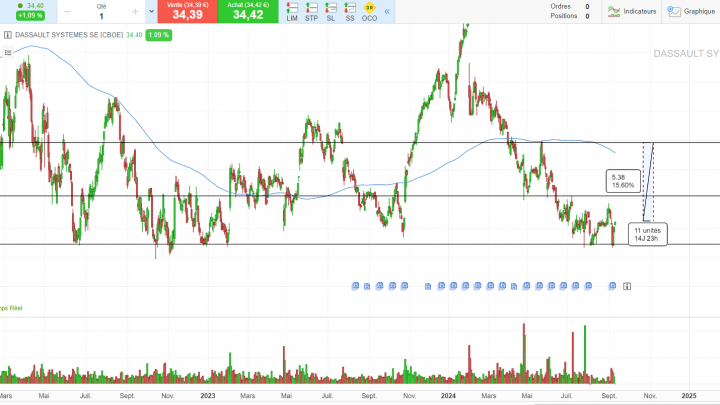The width and height of the screenshot is (720, 405).
Task: Select the OCO order icon
Action: (x=369, y=12)
